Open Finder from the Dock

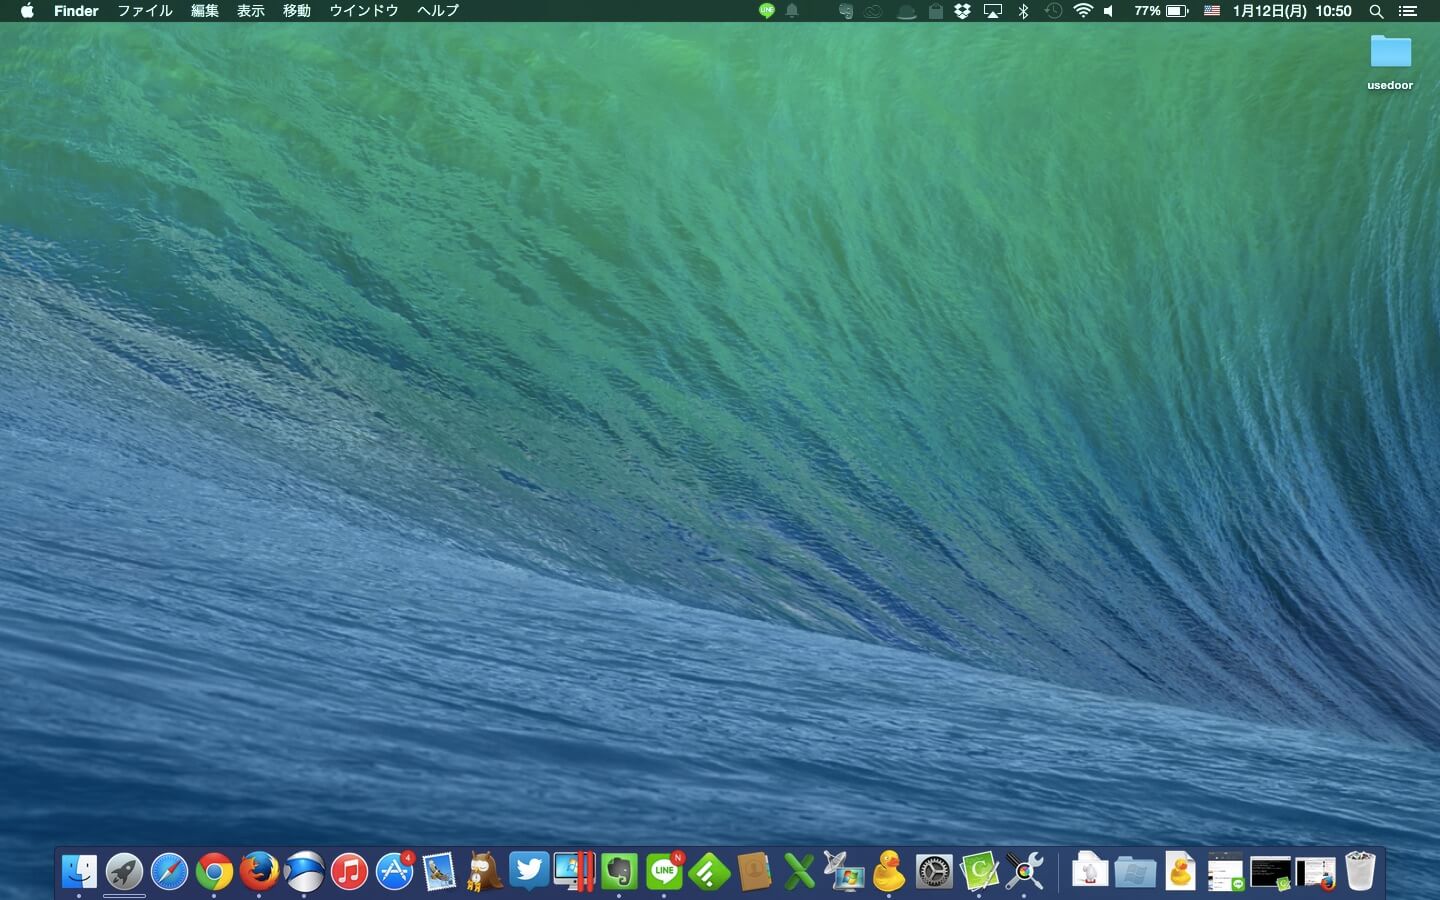[x=79, y=871]
